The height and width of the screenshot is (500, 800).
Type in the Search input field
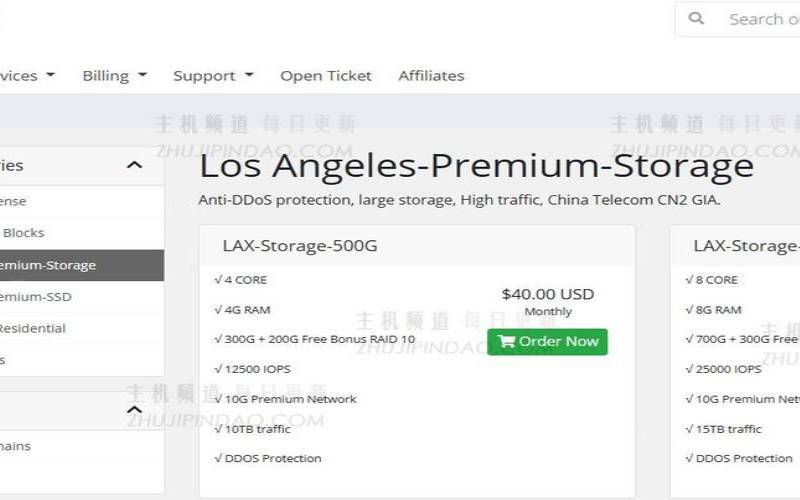[762, 19]
